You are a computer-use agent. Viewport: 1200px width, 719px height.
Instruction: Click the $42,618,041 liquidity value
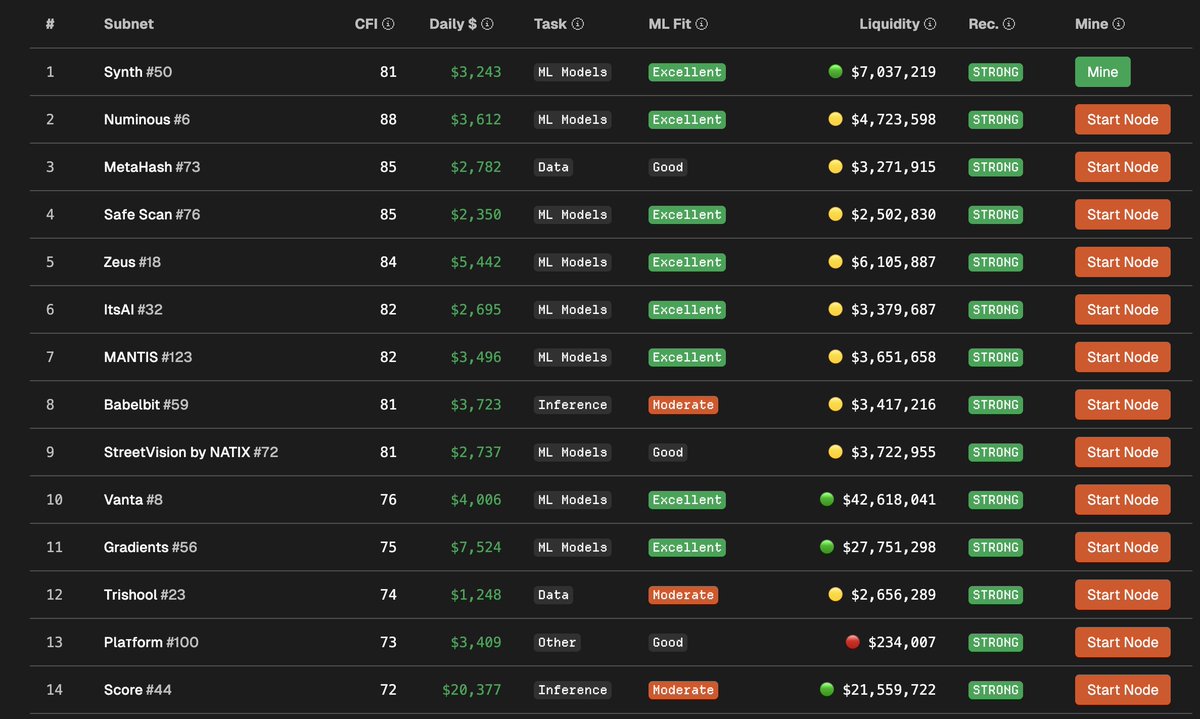[x=889, y=499]
